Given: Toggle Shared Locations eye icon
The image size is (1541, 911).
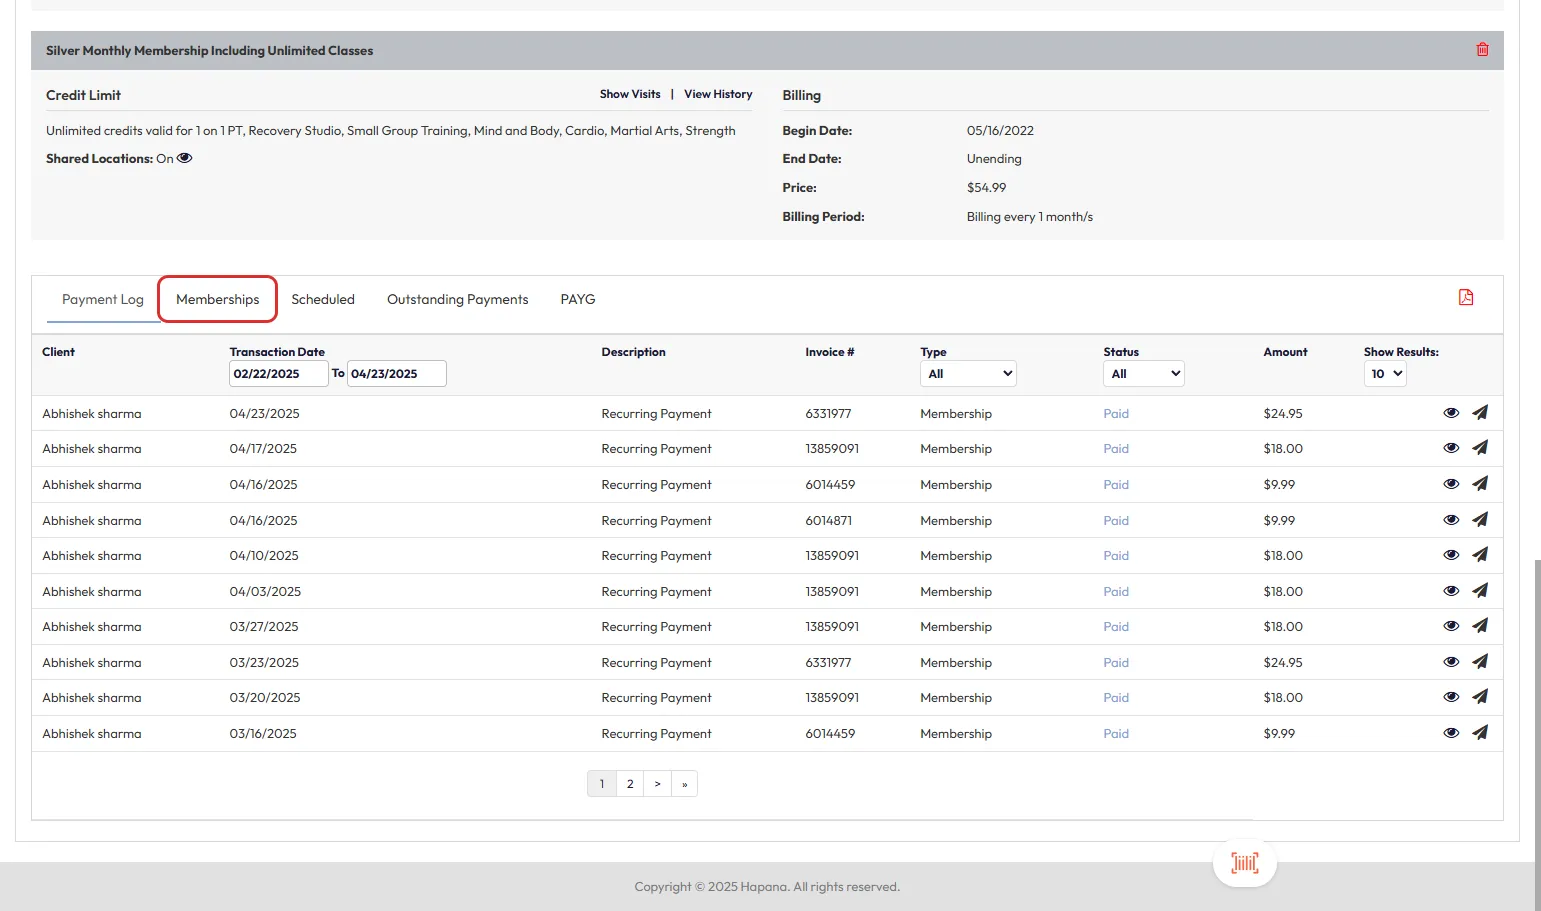Looking at the screenshot, I should coord(185,158).
